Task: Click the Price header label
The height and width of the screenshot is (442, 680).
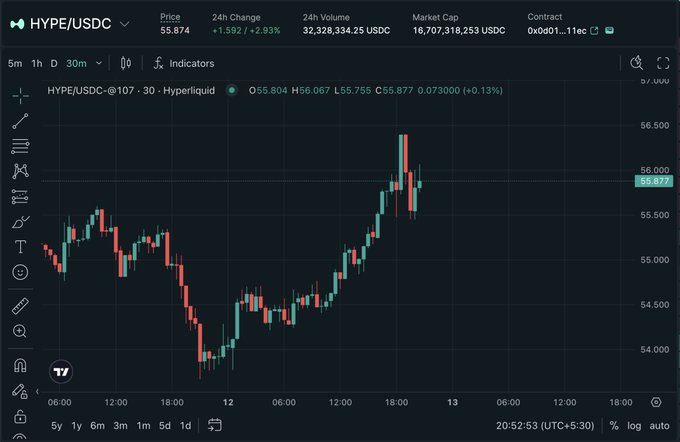Action: (x=170, y=17)
